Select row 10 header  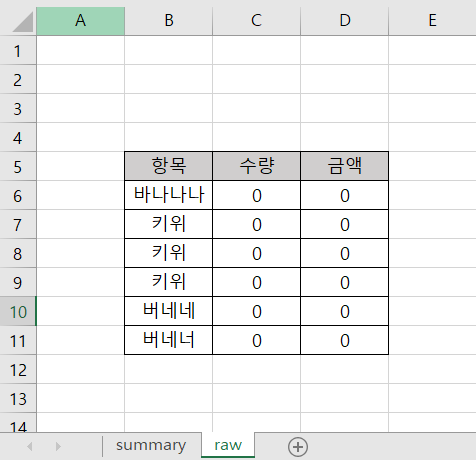pos(18,311)
